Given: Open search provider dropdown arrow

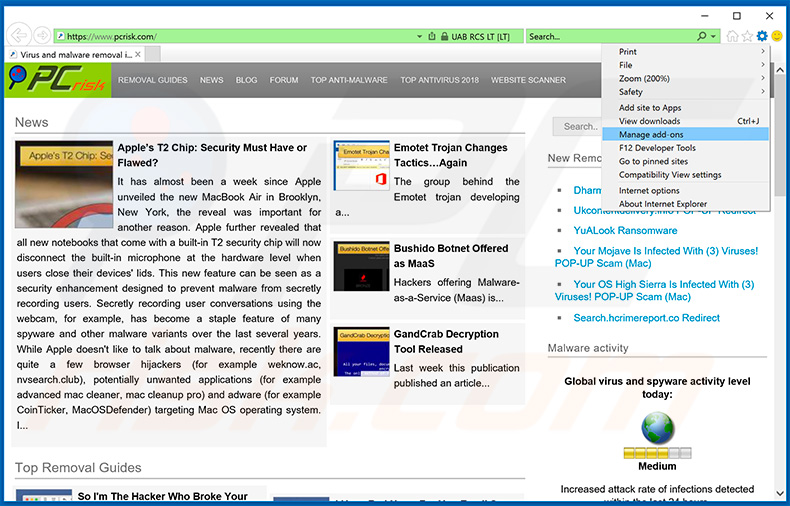Looking at the screenshot, I should (x=713, y=36).
